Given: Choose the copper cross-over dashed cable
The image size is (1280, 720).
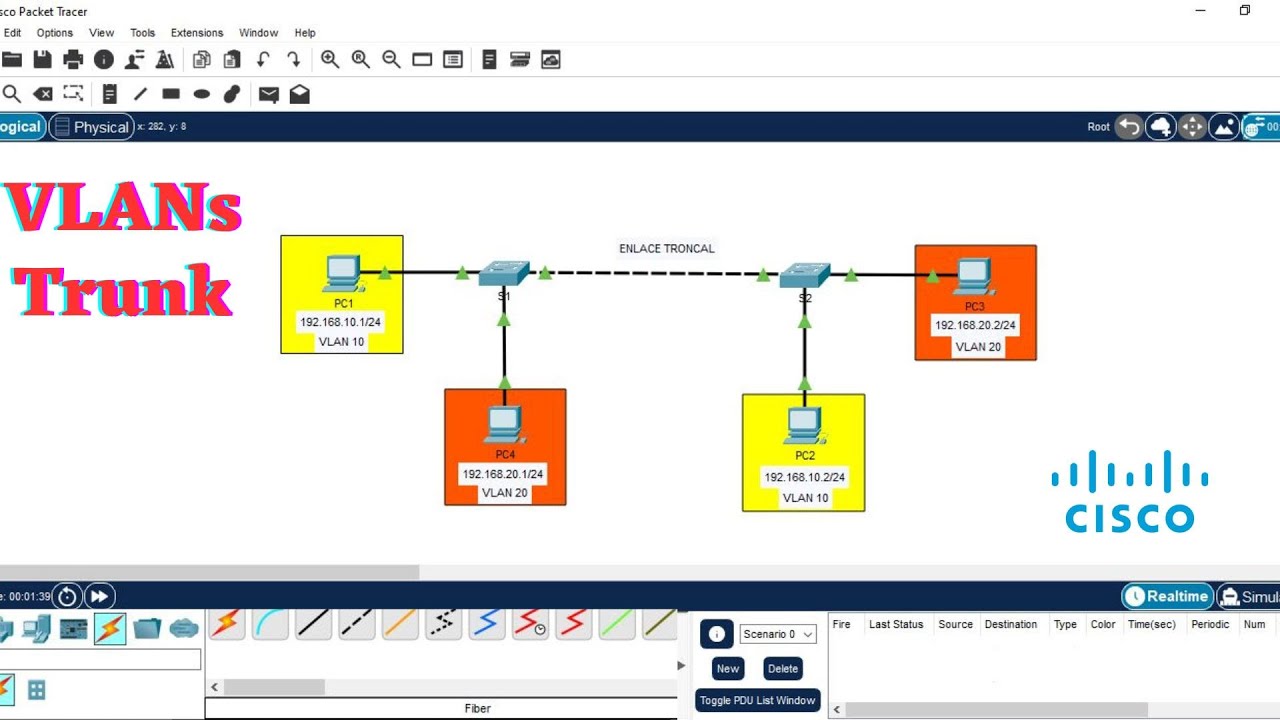Looking at the screenshot, I should coord(357,624).
